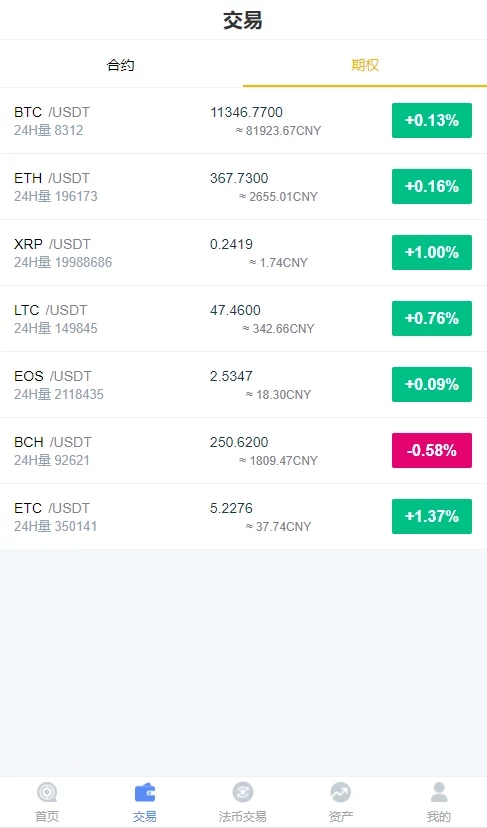Open the ETH /USDT trading pair
The height and width of the screenshot is (828, 487).
[x=52, y=178]
